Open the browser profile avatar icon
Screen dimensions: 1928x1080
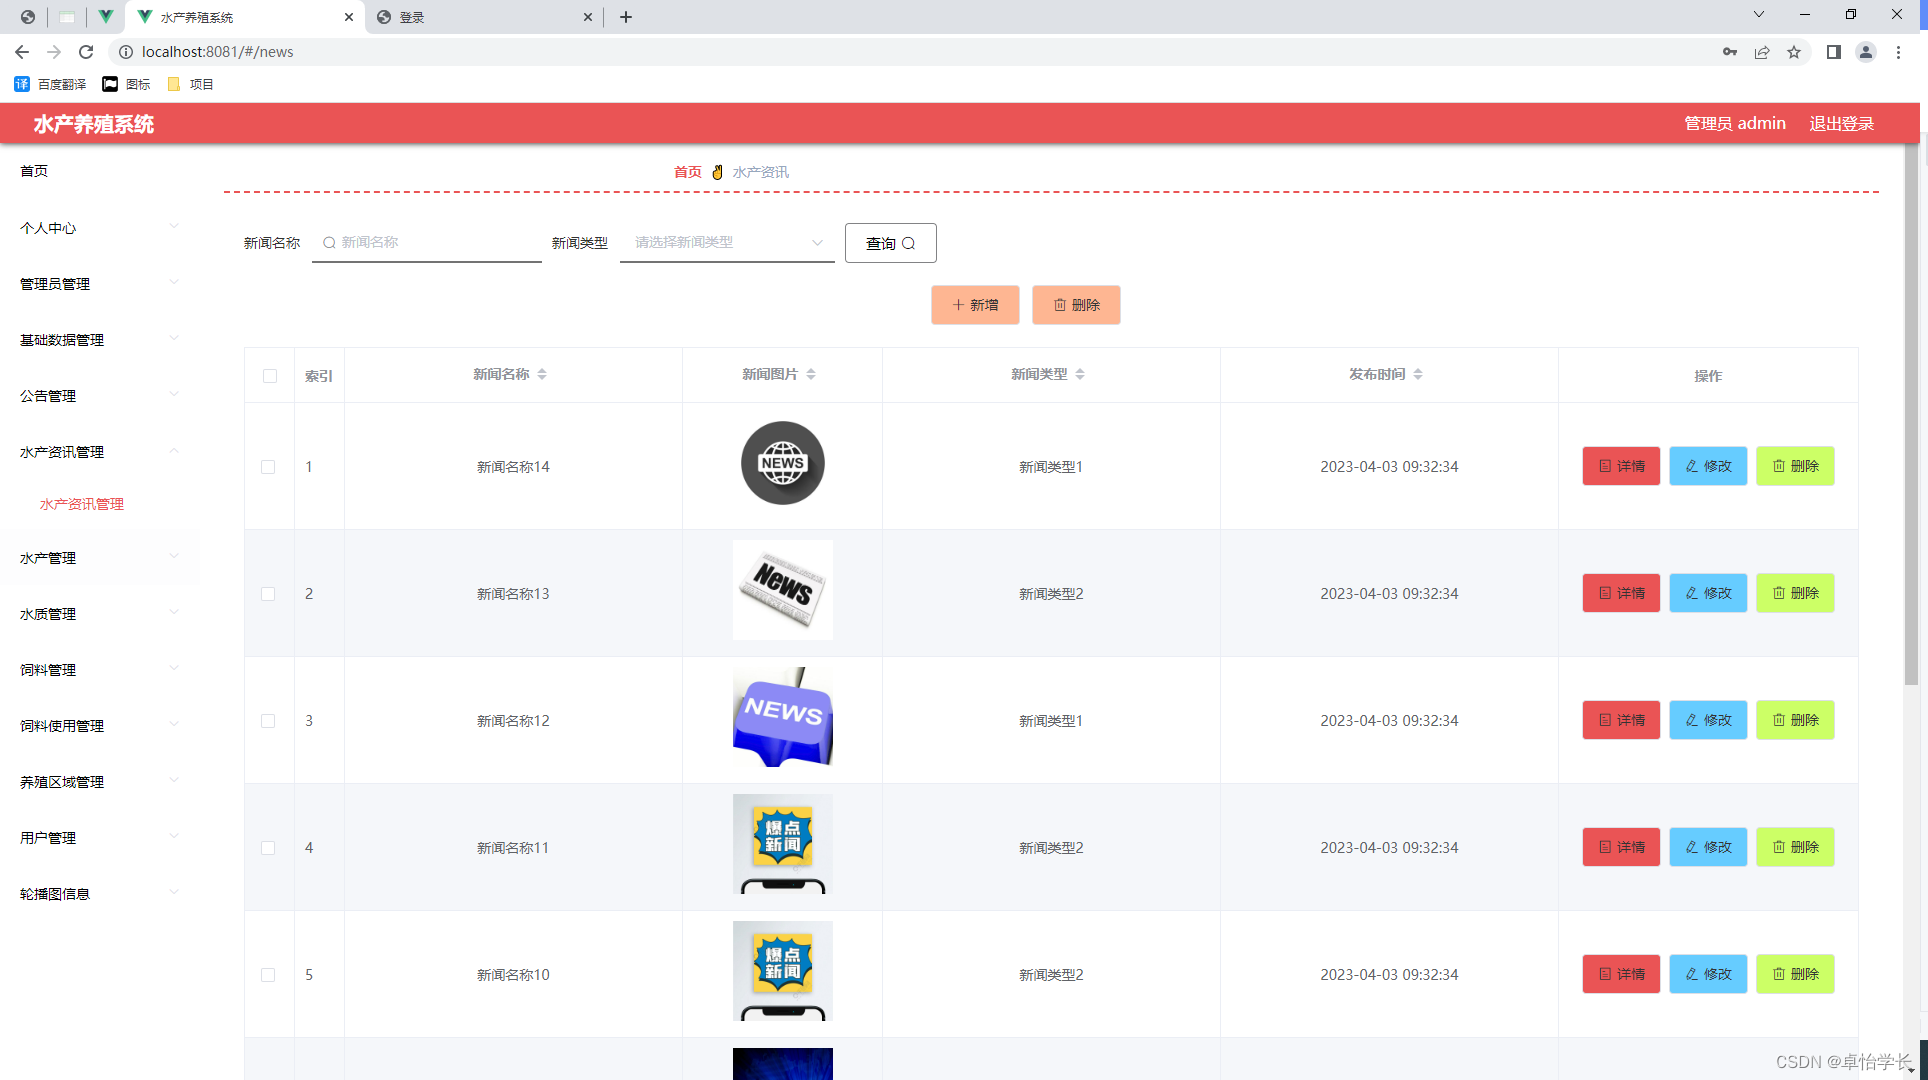(1865, 52)
